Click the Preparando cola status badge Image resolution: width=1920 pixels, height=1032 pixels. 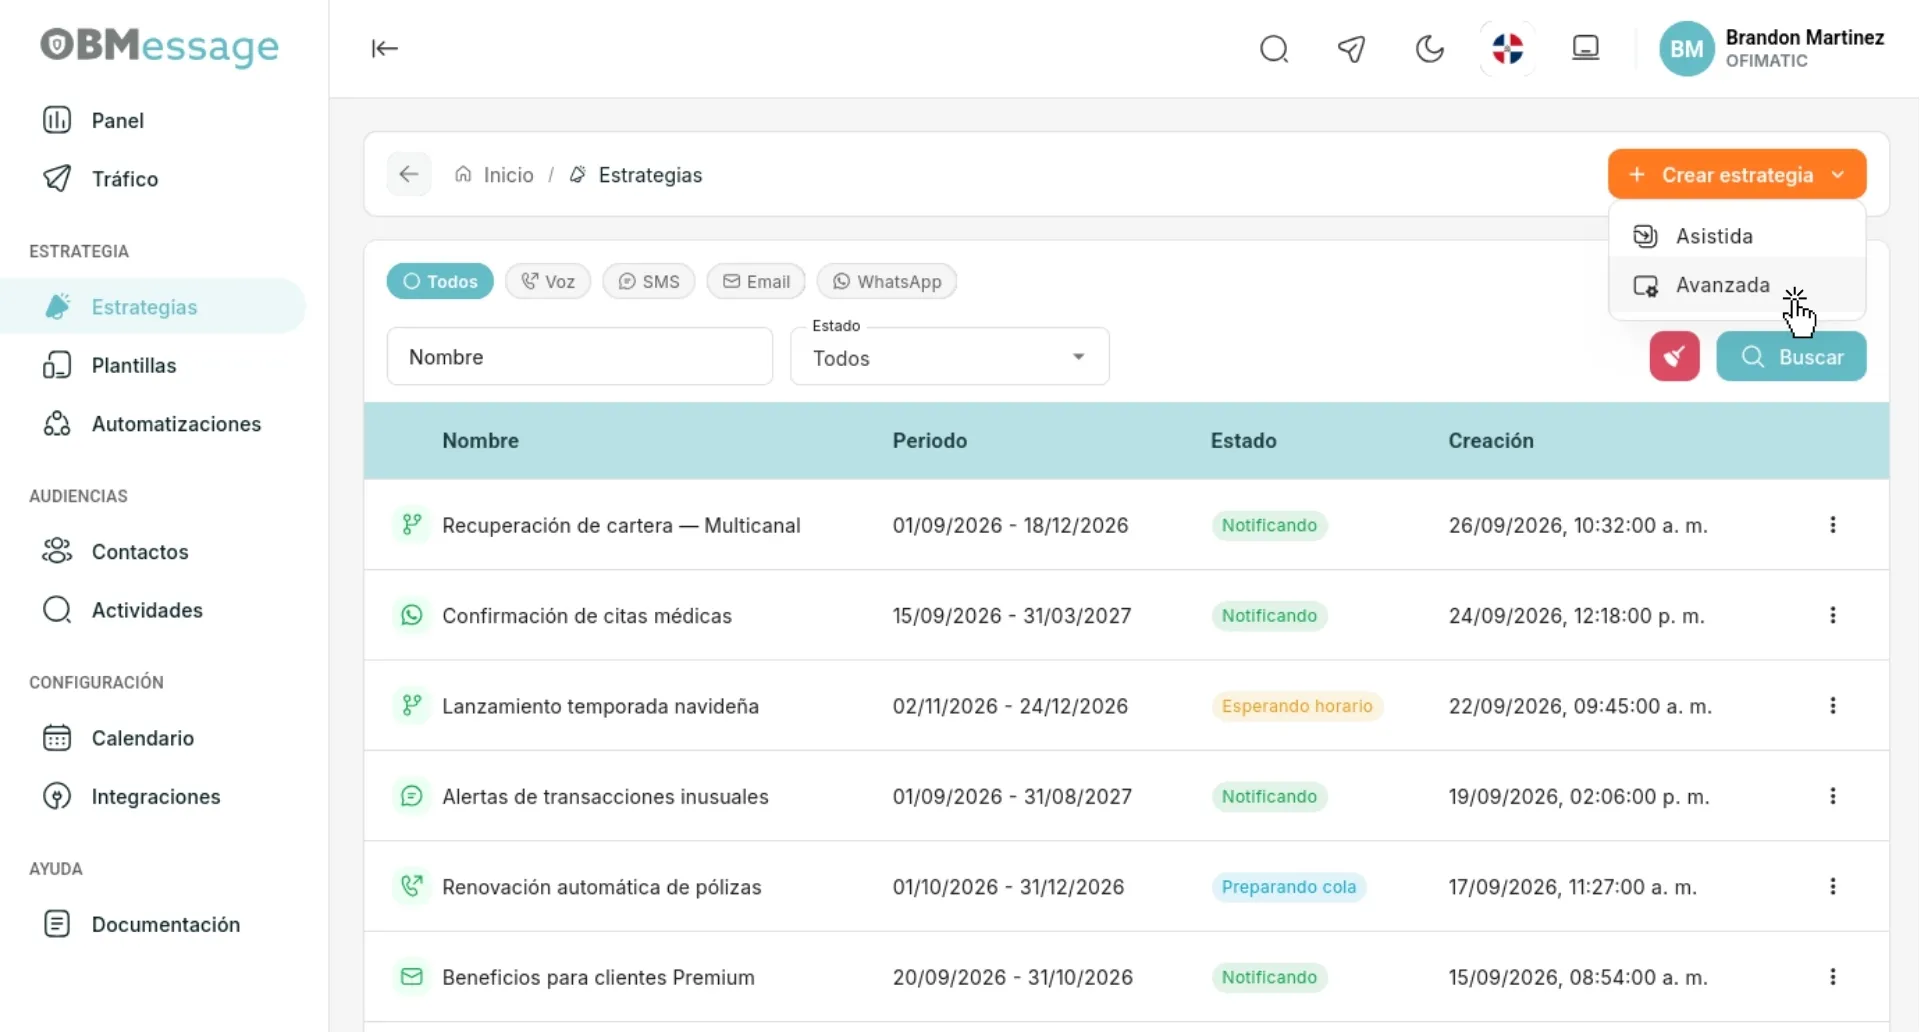click(1289, 887)
